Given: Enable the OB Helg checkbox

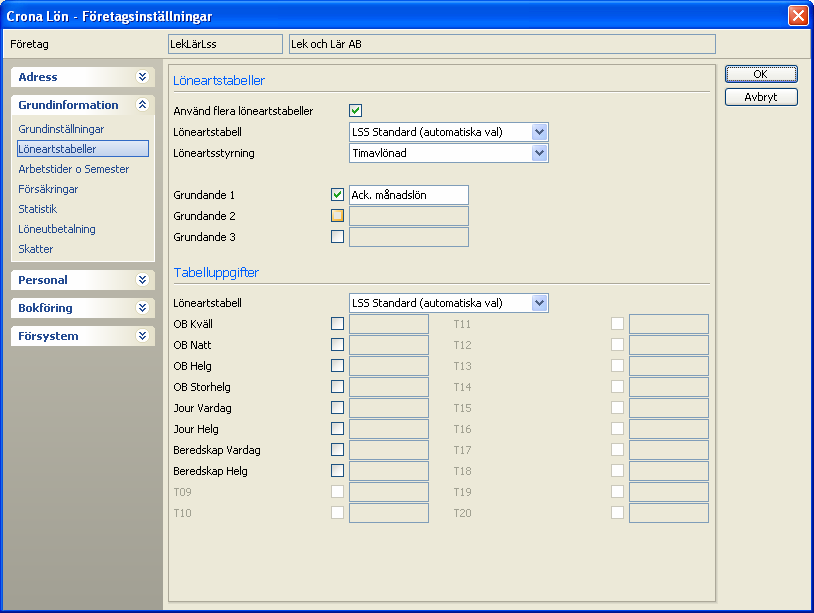Looking at the screenshot, I should pos(337,366).
